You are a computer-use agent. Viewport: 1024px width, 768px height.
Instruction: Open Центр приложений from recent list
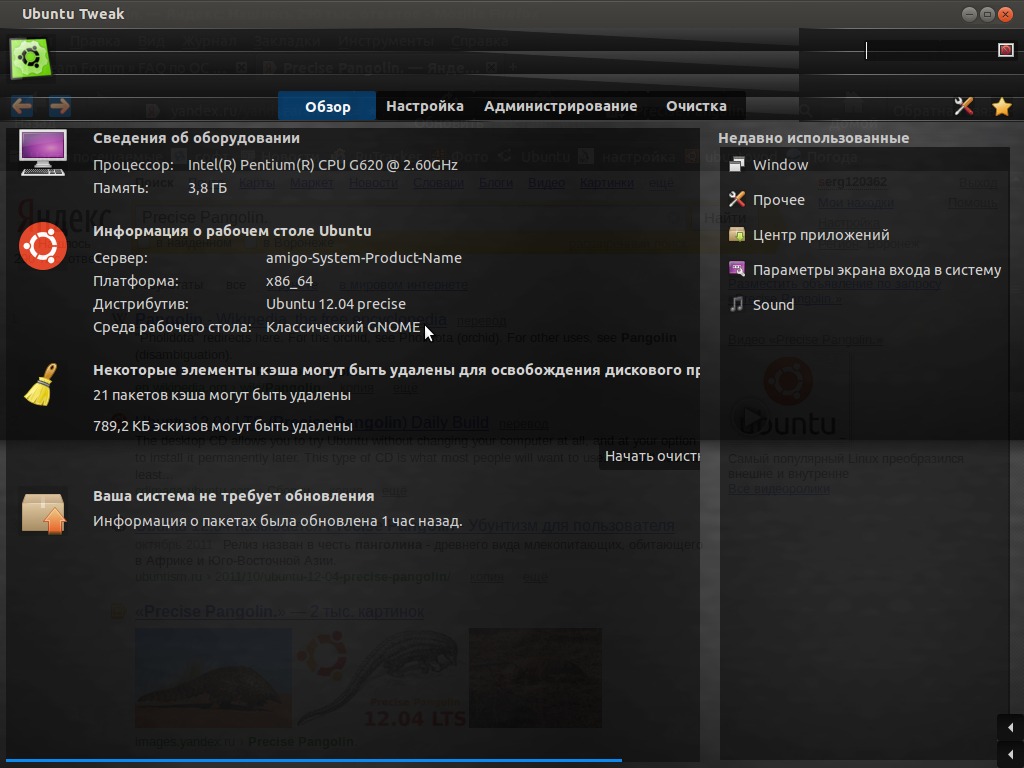(x=821, y=234)
